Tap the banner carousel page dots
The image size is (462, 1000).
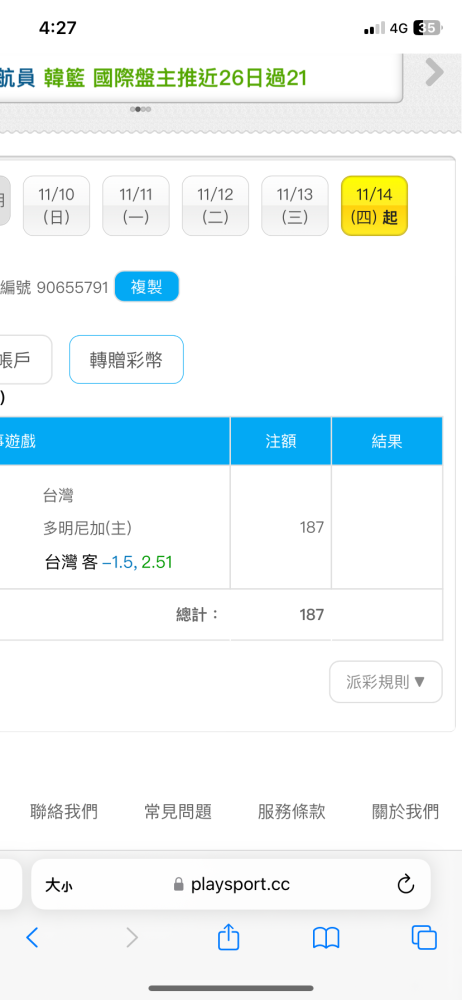click(x=140, y=109)
